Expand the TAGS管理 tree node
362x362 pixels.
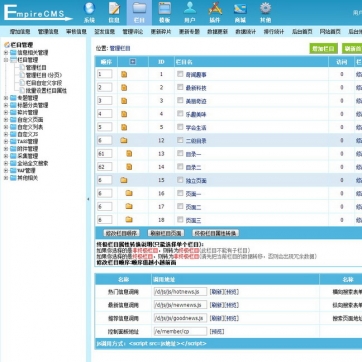(6, 142)
